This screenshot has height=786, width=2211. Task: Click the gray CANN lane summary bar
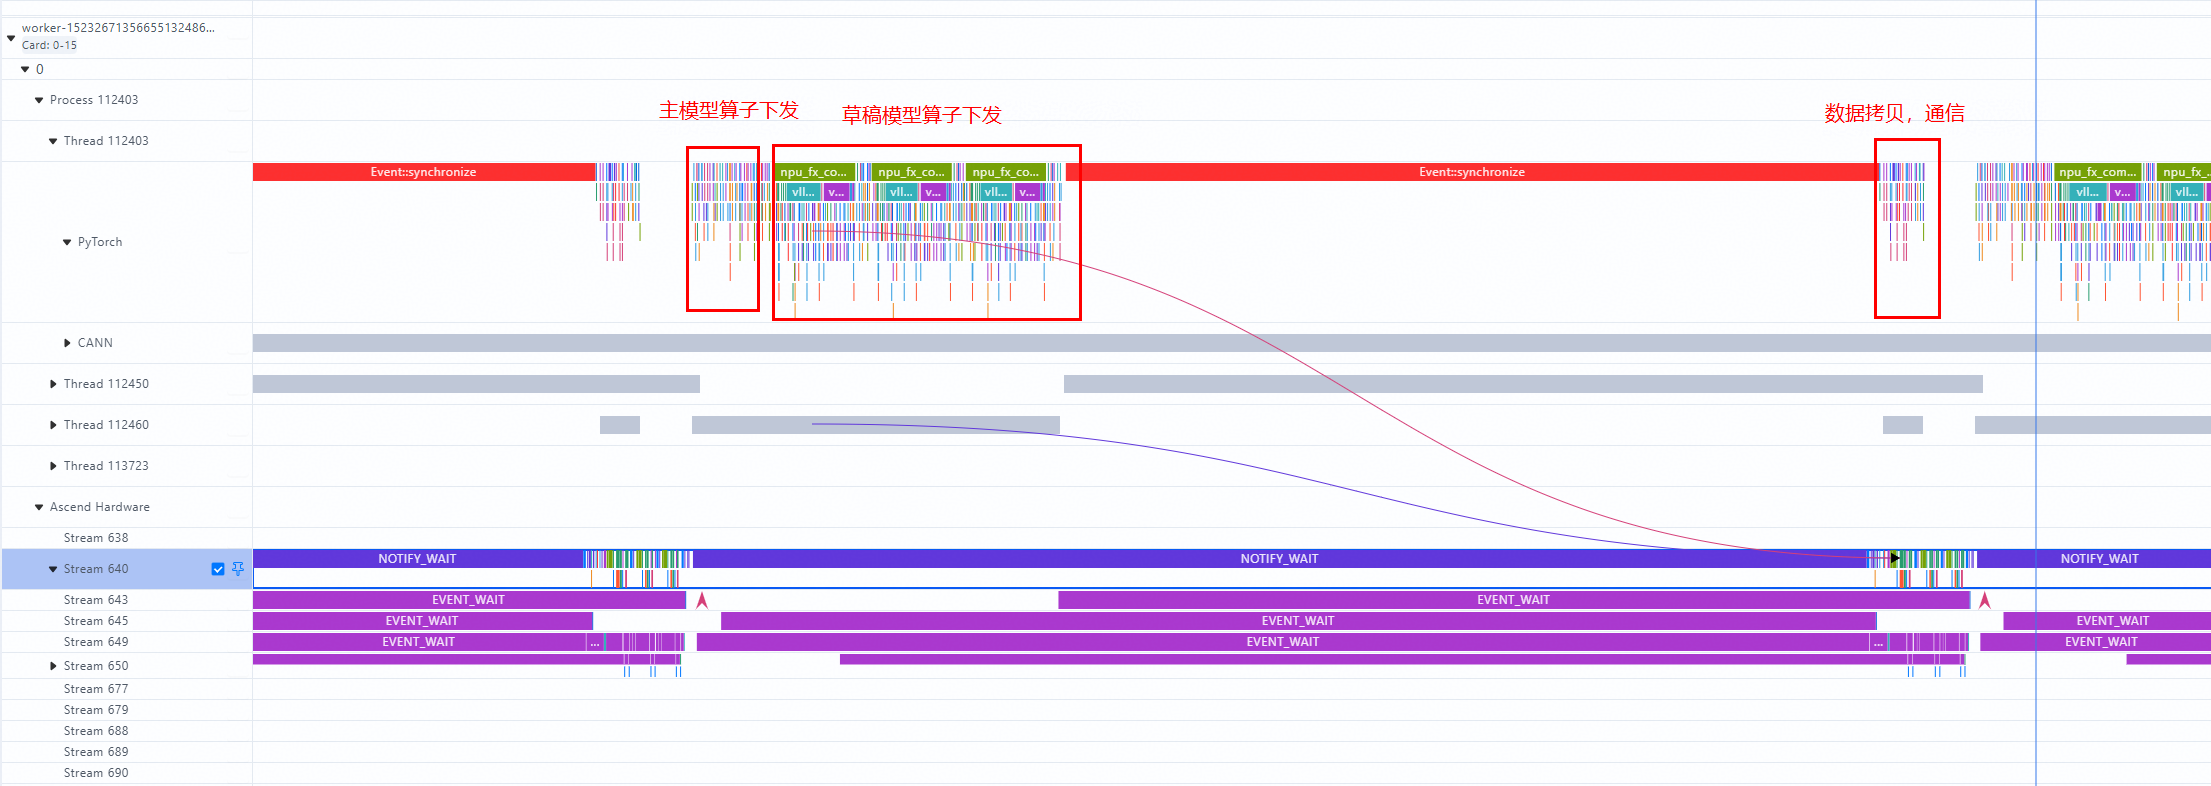point(1232,343)
